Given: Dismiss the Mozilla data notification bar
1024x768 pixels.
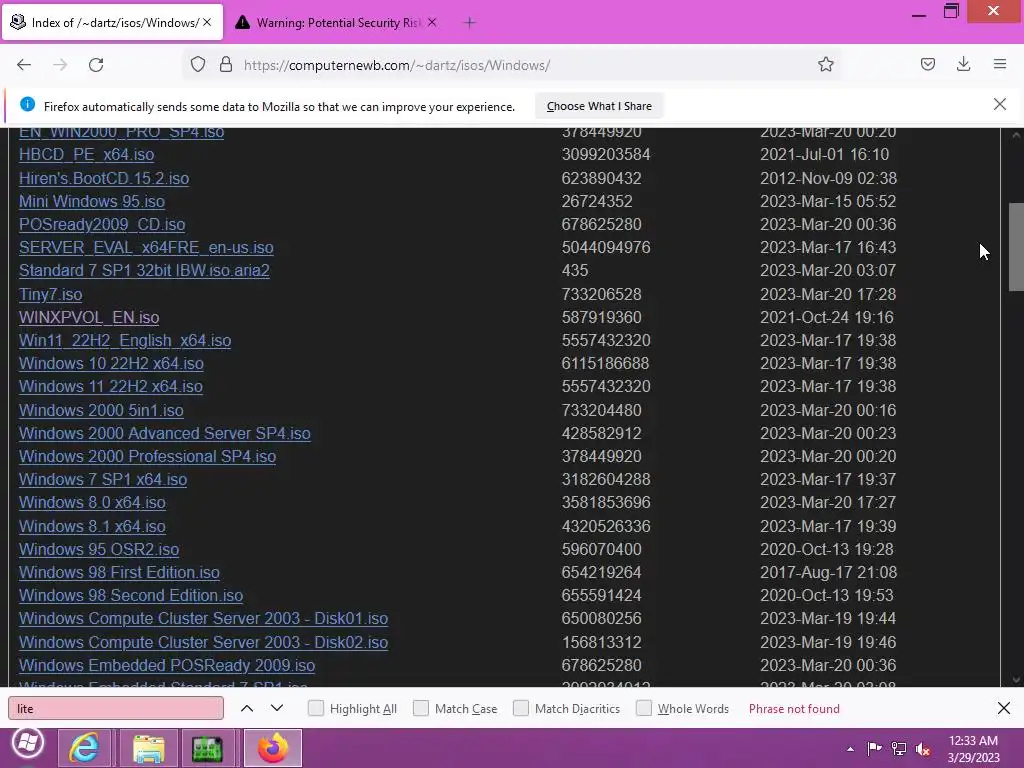Looking at the screenshot, I should tap(999, 104).
